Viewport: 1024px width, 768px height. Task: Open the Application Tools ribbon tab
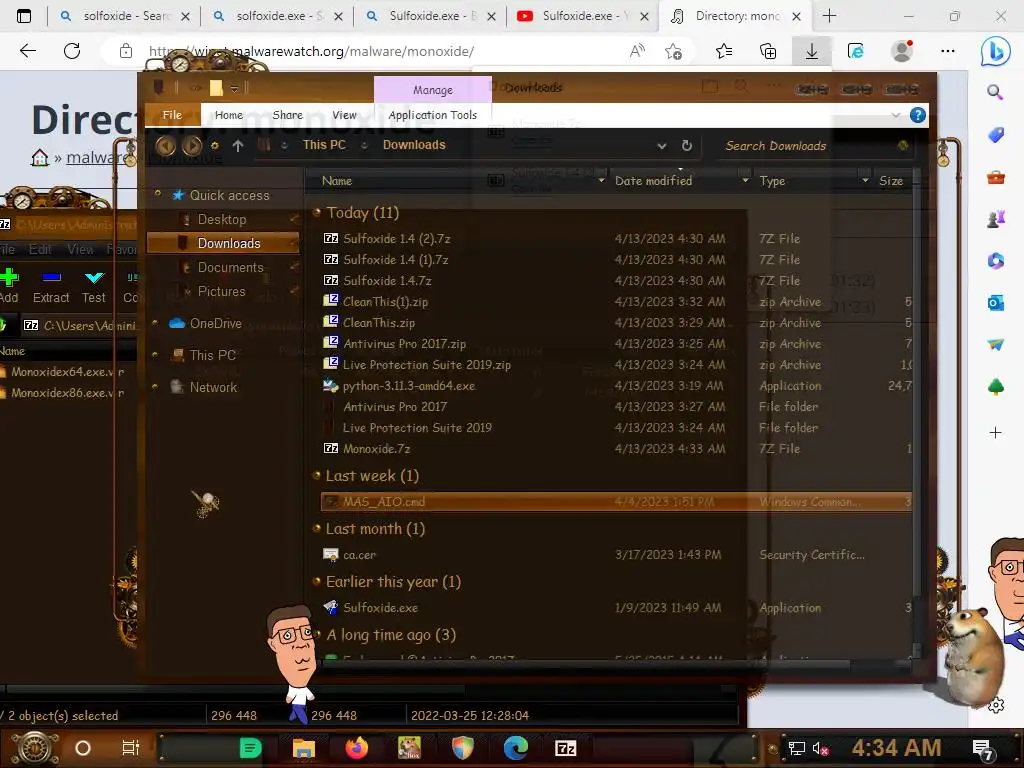point(432,115)
